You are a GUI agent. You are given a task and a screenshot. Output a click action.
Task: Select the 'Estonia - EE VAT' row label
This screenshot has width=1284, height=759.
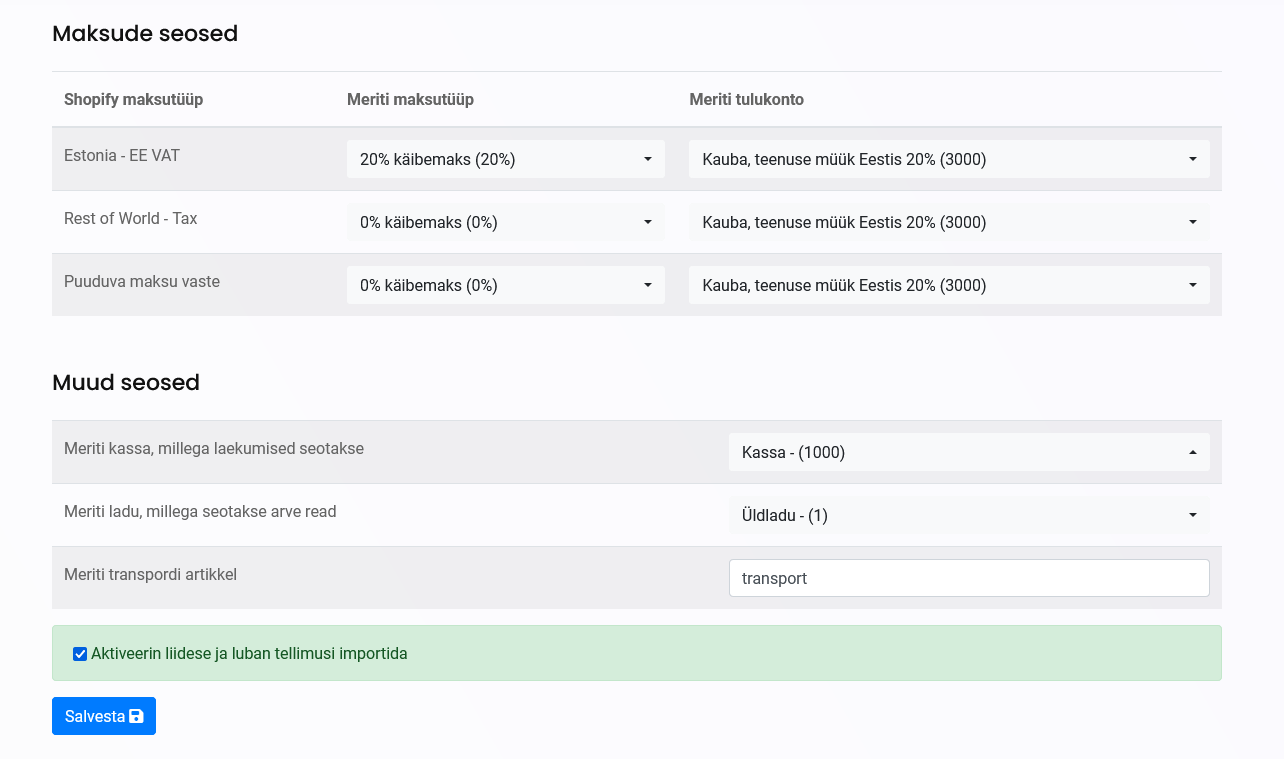click(x=122, y=156)
